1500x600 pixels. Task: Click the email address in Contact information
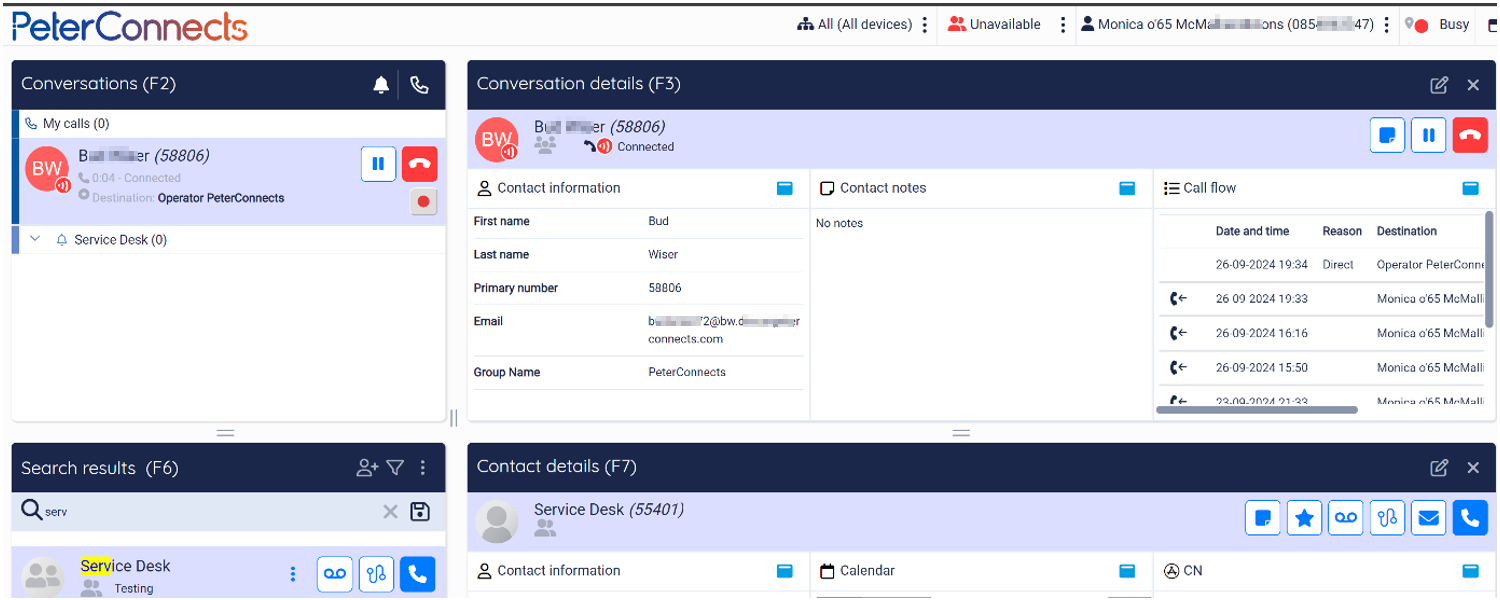[x=724, y=330]
